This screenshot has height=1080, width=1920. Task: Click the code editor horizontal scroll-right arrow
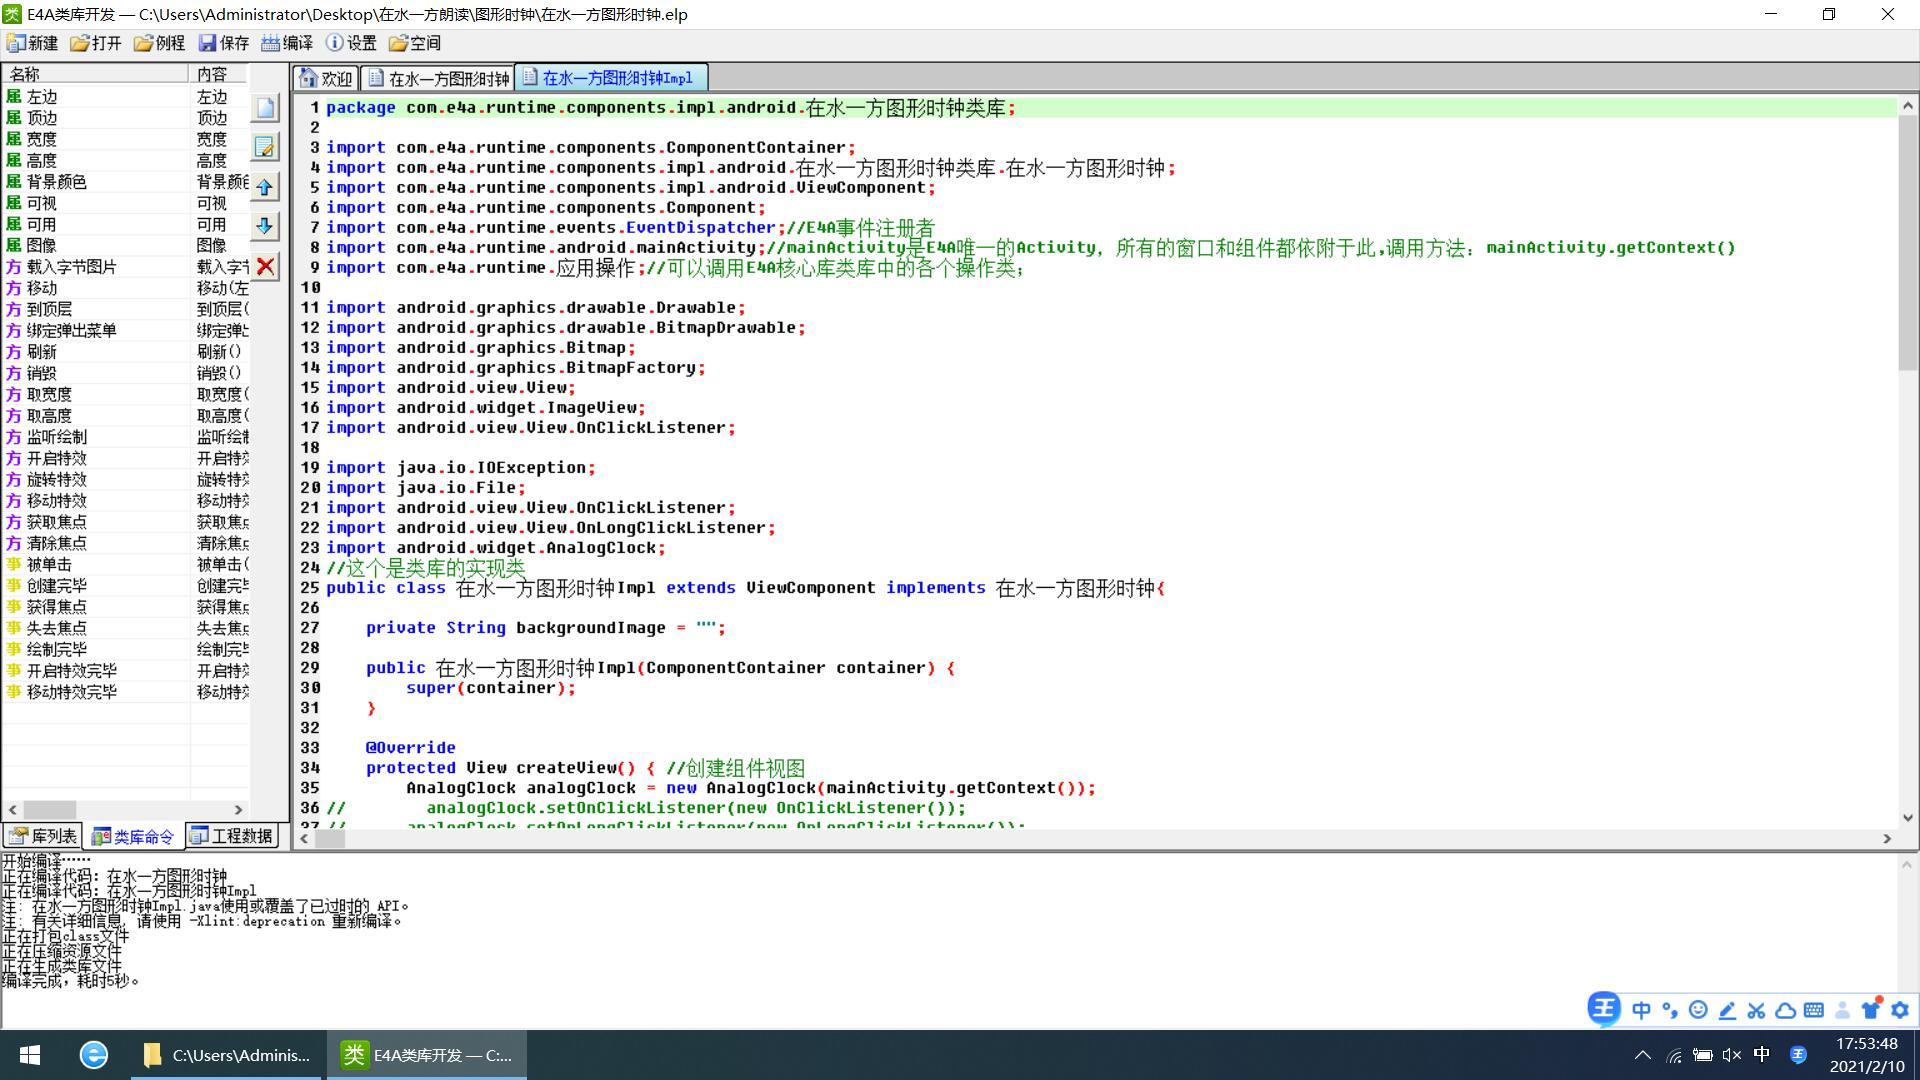(1887, 839)
